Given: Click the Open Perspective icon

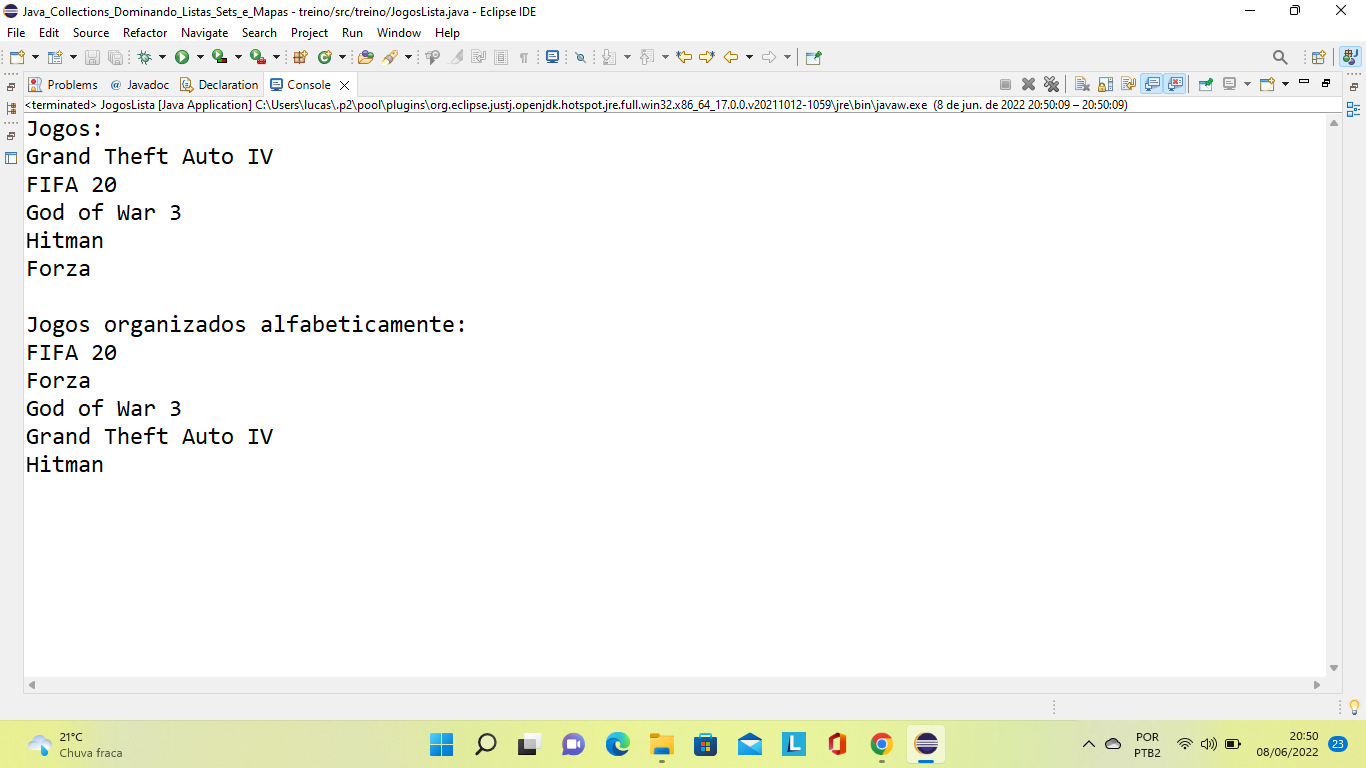Looking at the screenshot, I should pyautogui.click(x=1318, y=57).
